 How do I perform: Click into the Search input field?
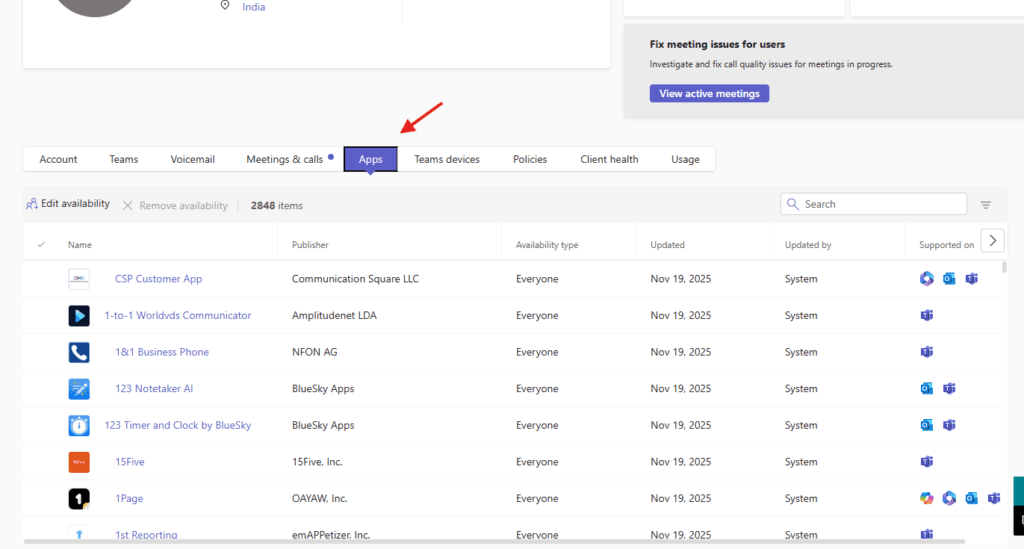coord(880,204)
